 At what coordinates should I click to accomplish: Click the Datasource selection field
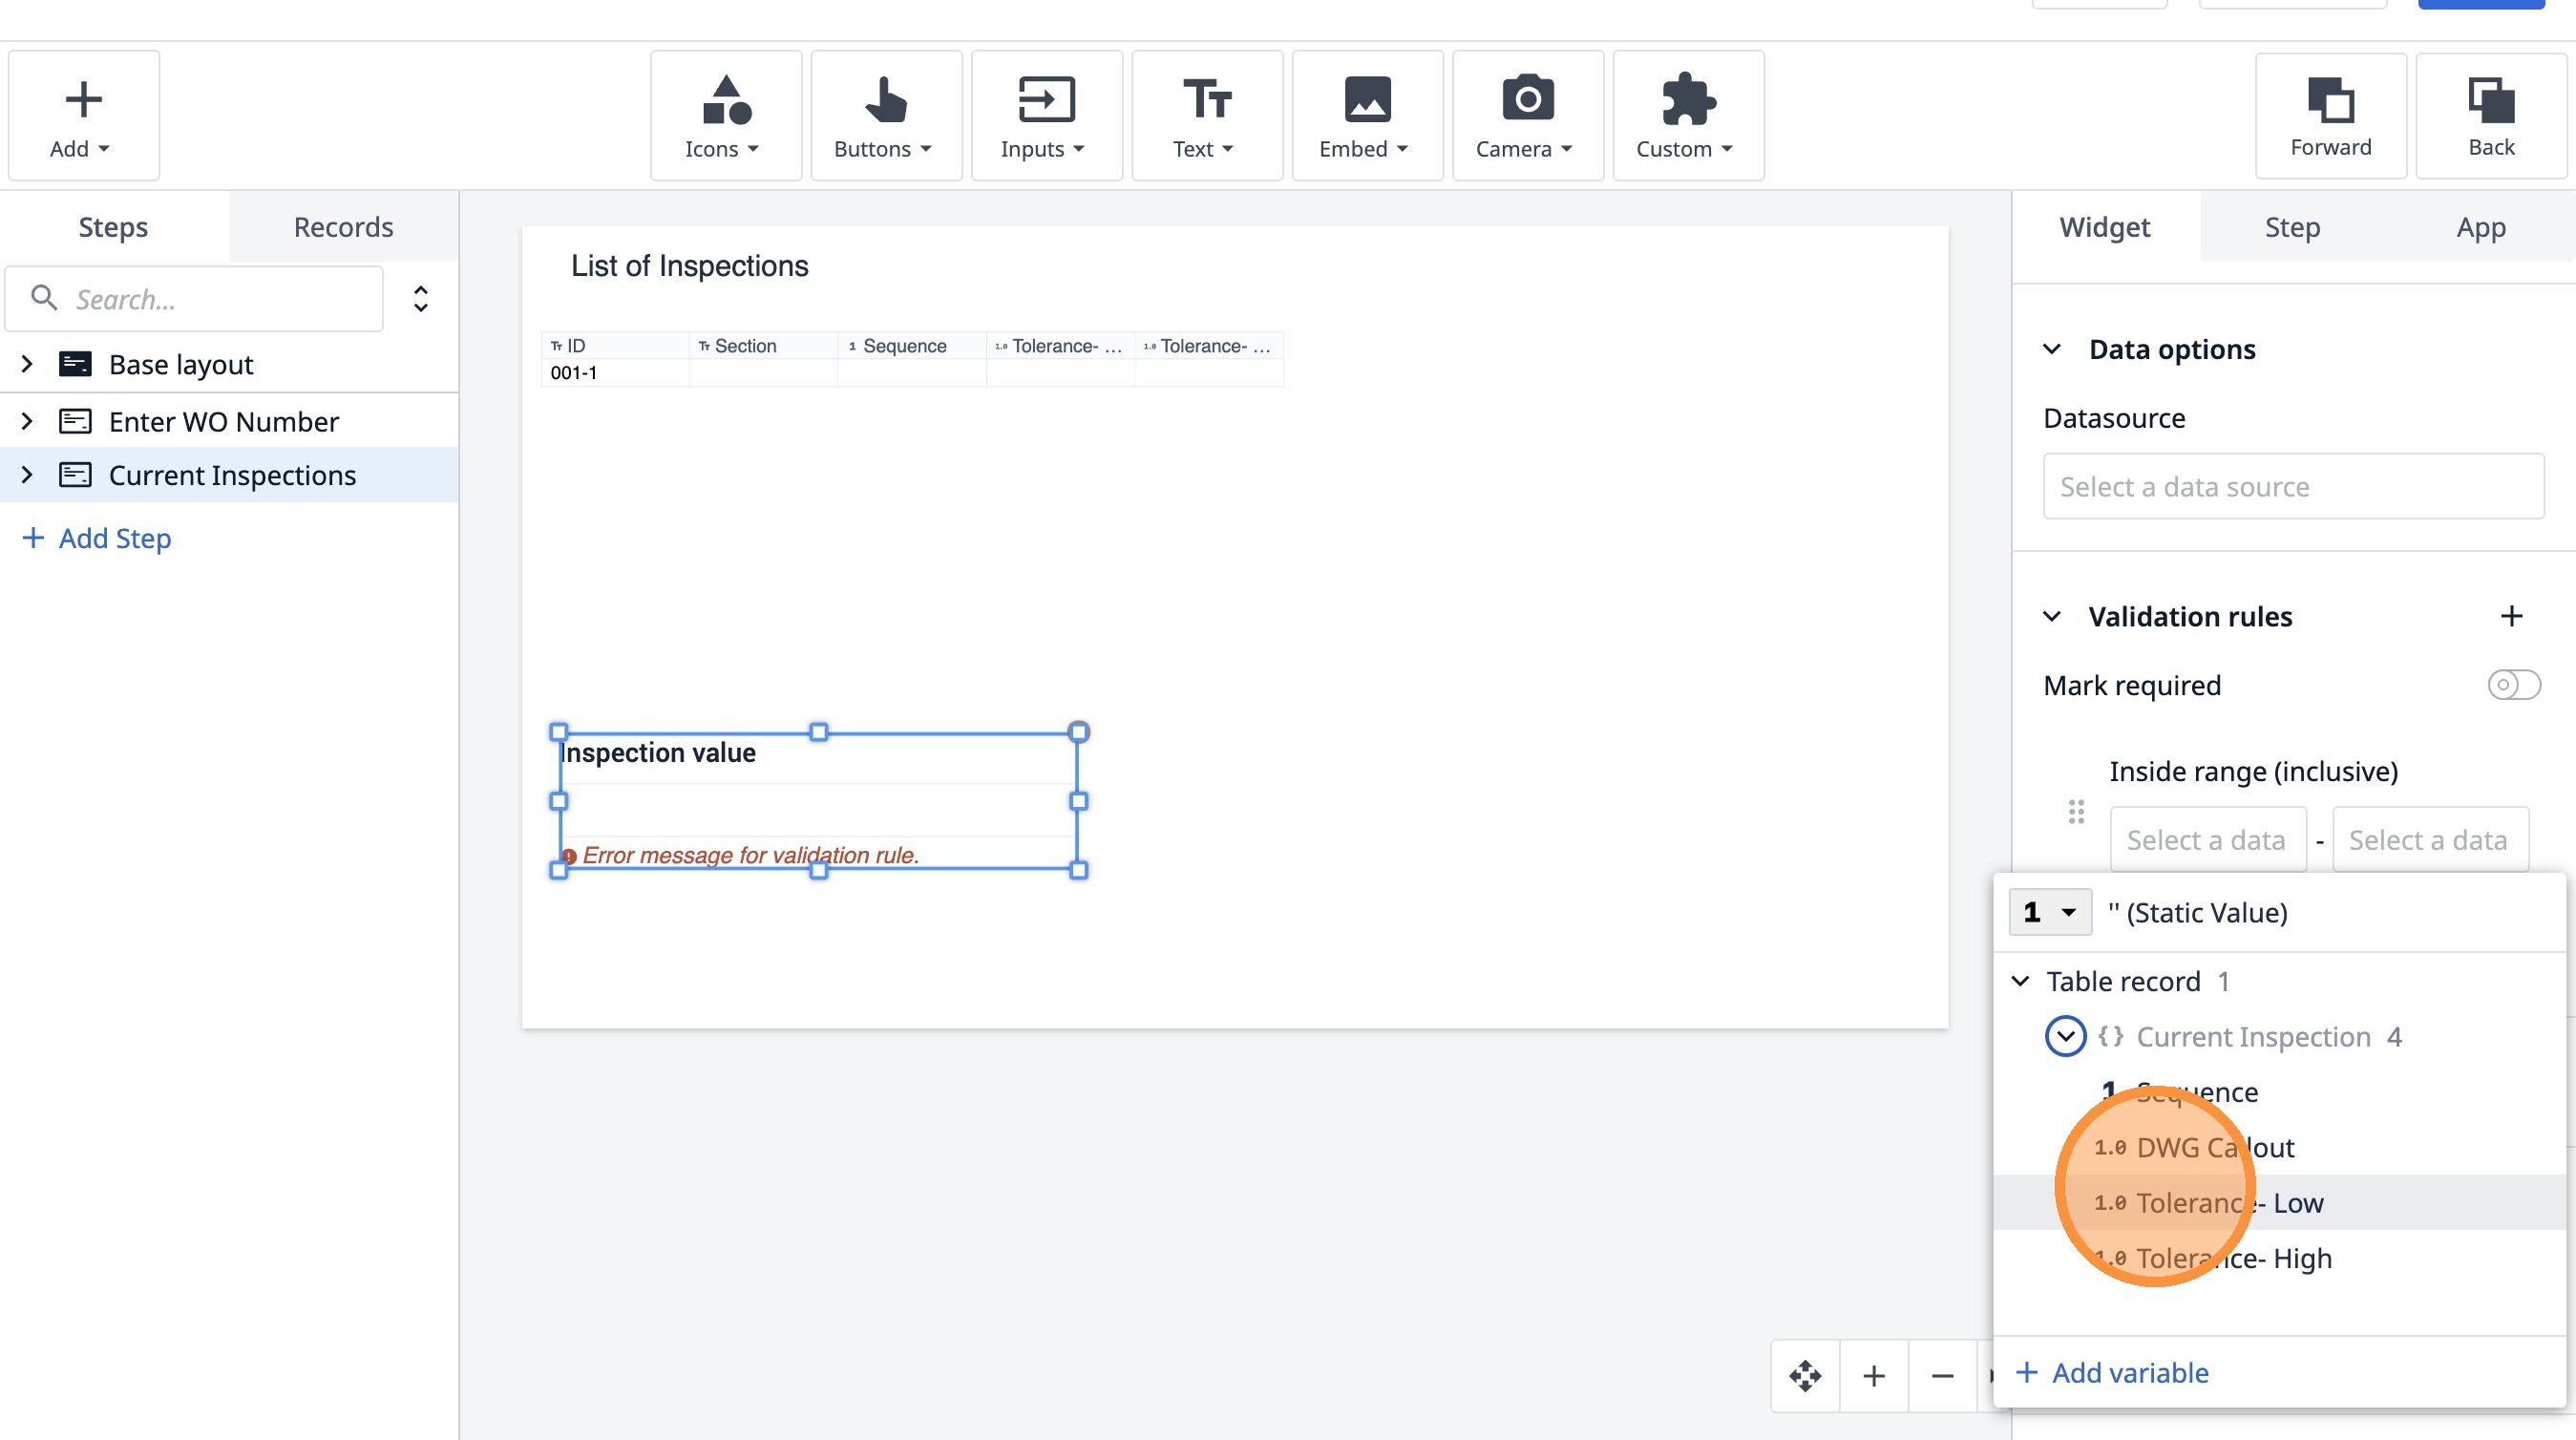coord(2292,486)
